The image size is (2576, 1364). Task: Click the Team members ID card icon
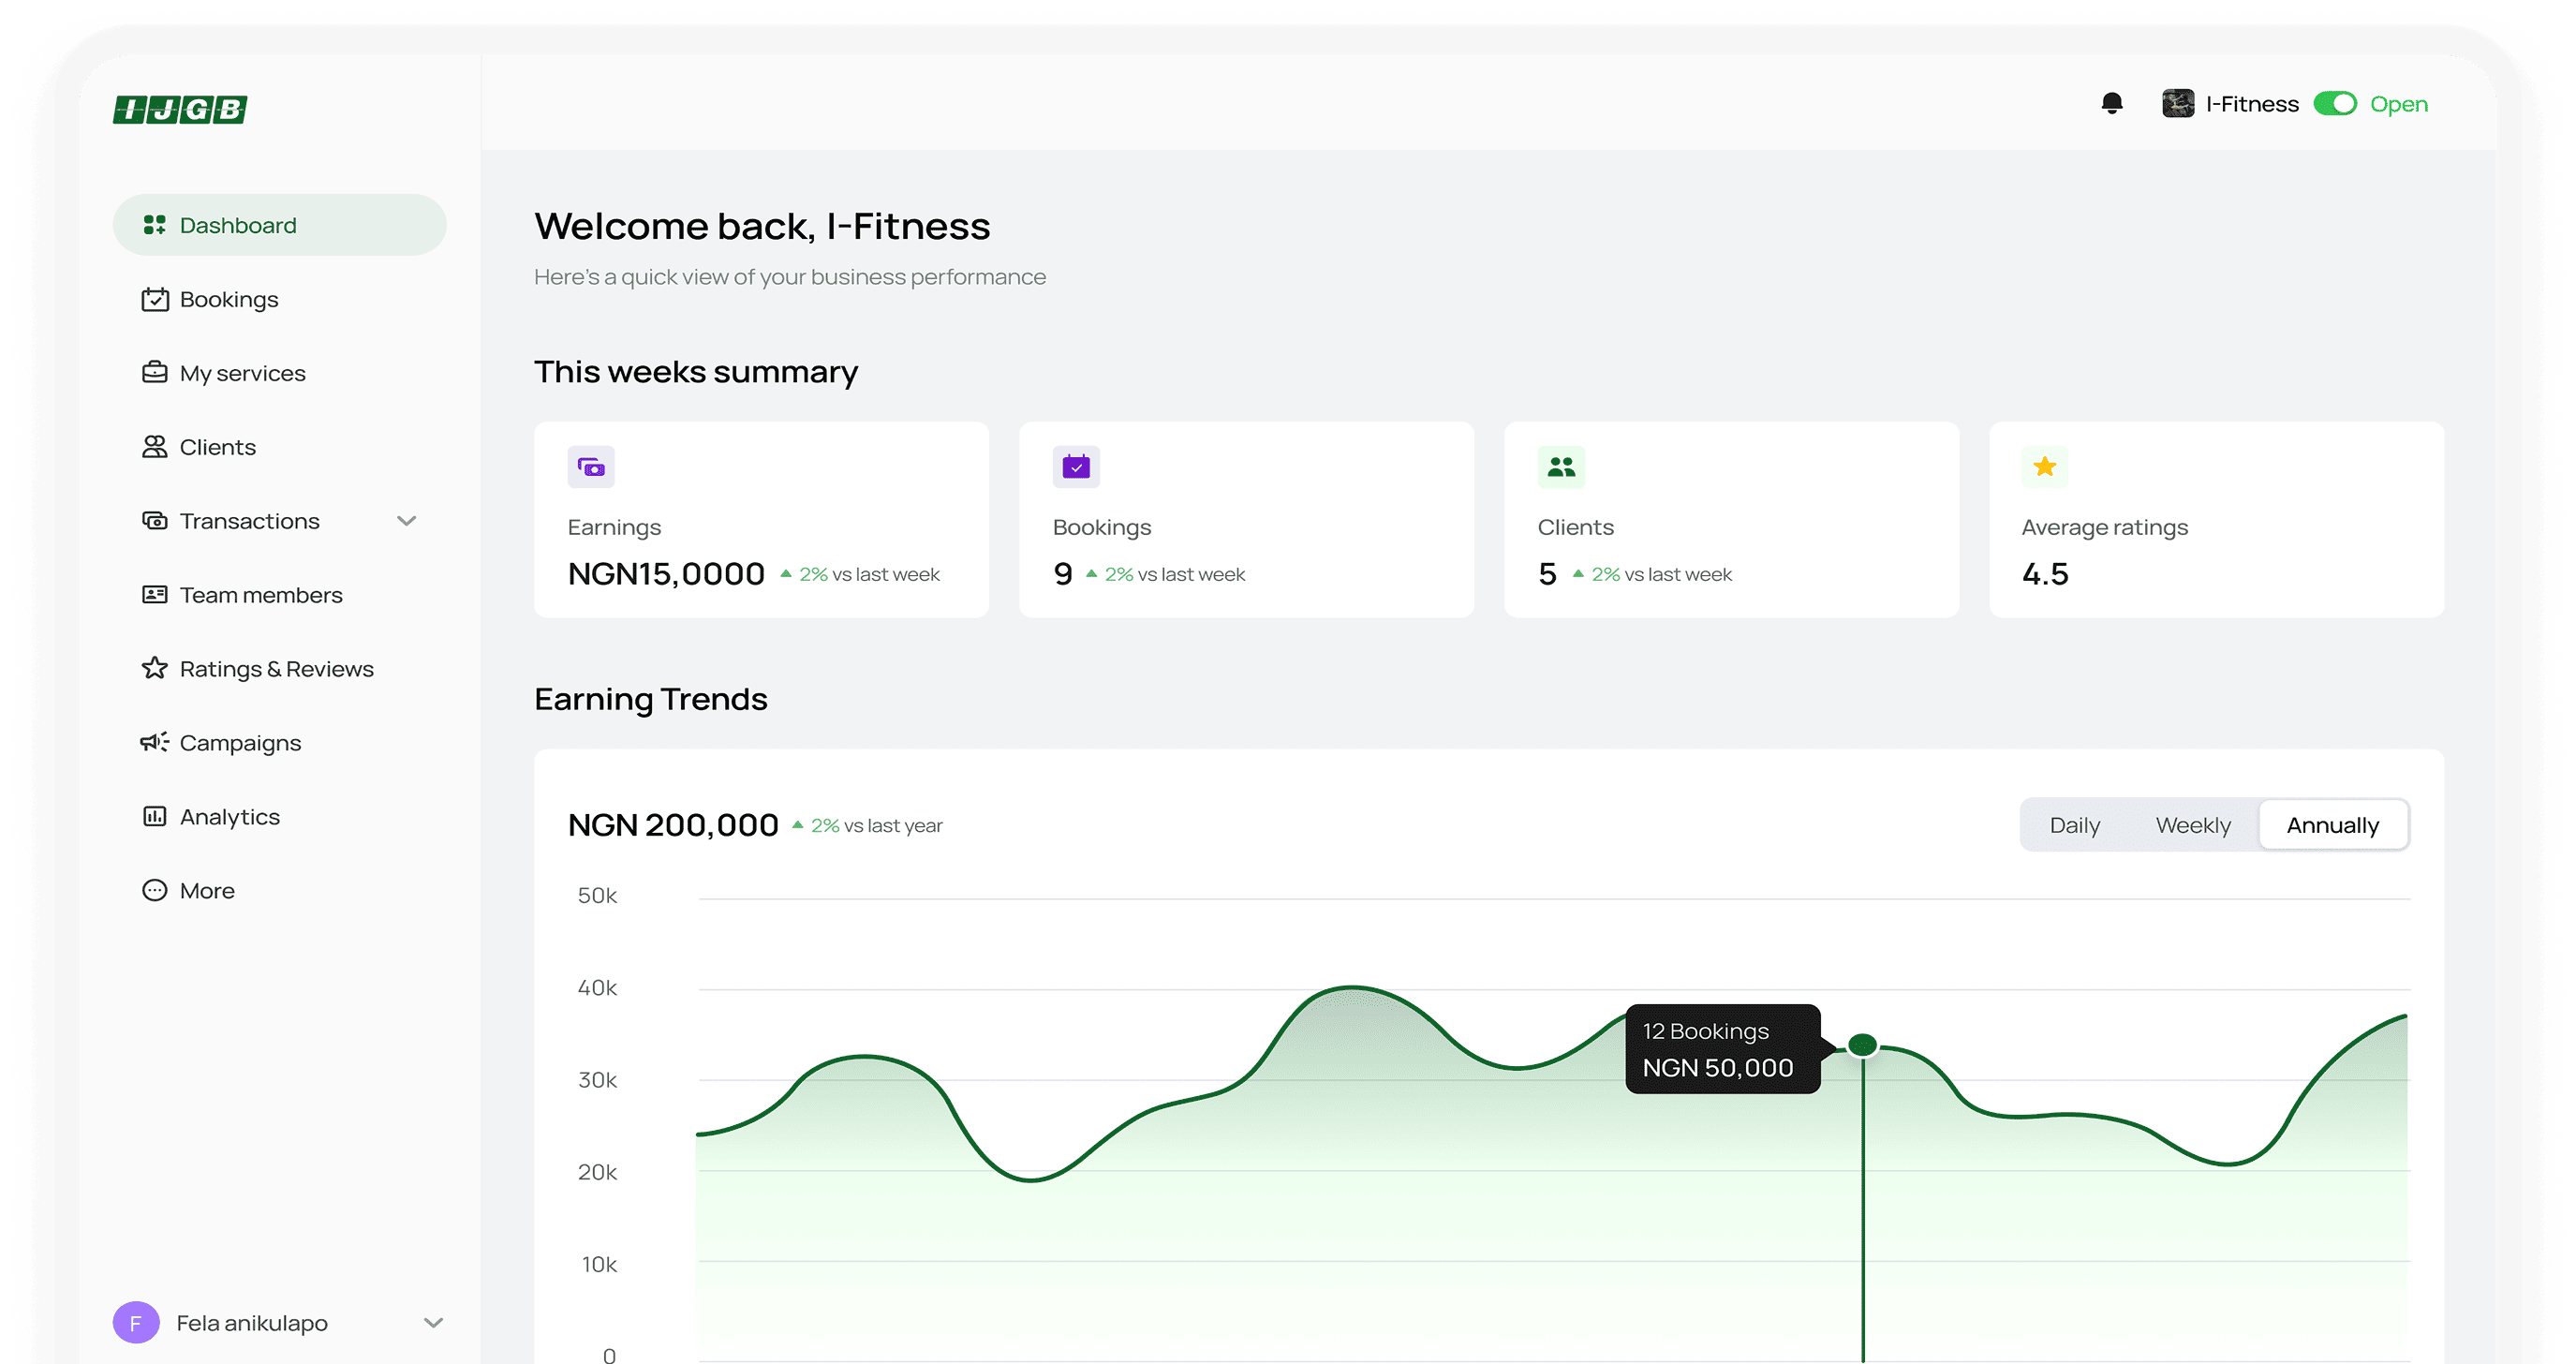(154, 595)
